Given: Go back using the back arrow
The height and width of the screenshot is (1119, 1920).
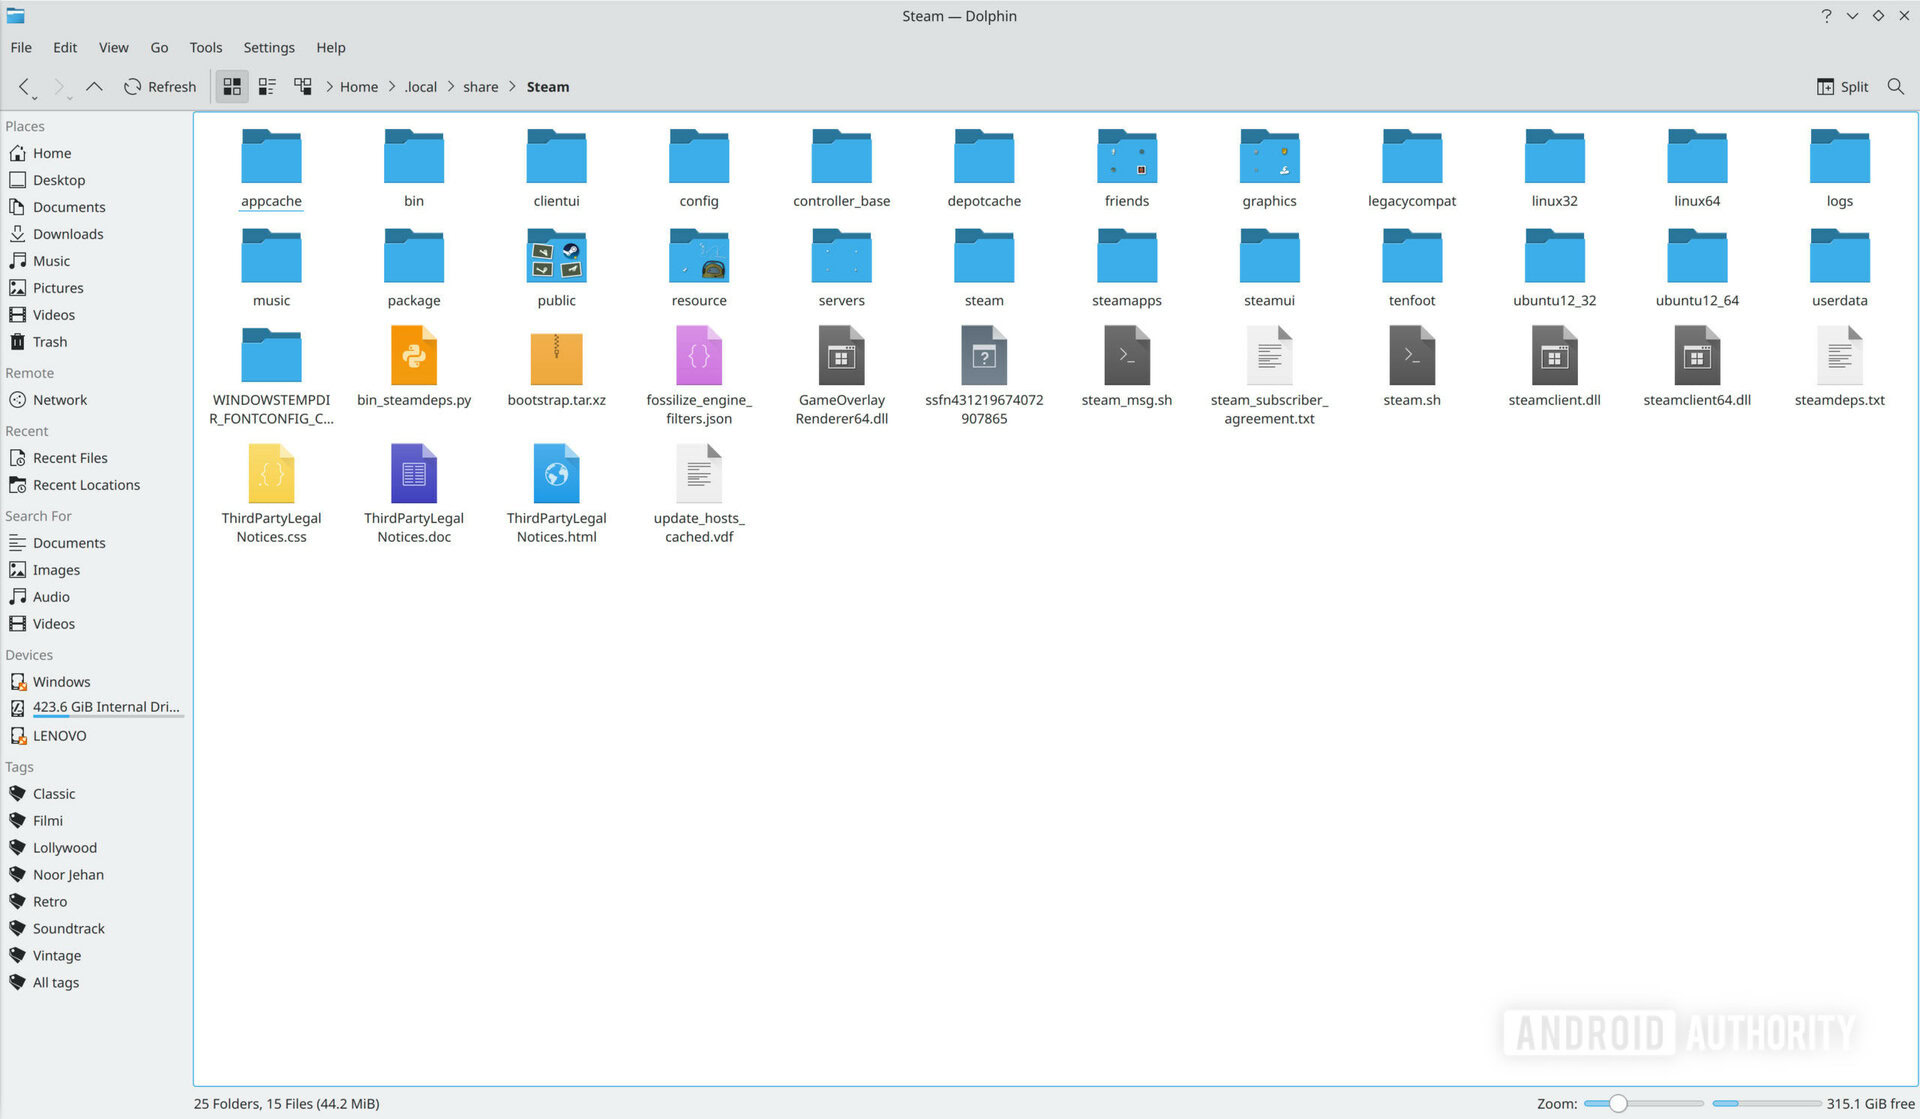Looking at the screenshot, I should point(25,87).
